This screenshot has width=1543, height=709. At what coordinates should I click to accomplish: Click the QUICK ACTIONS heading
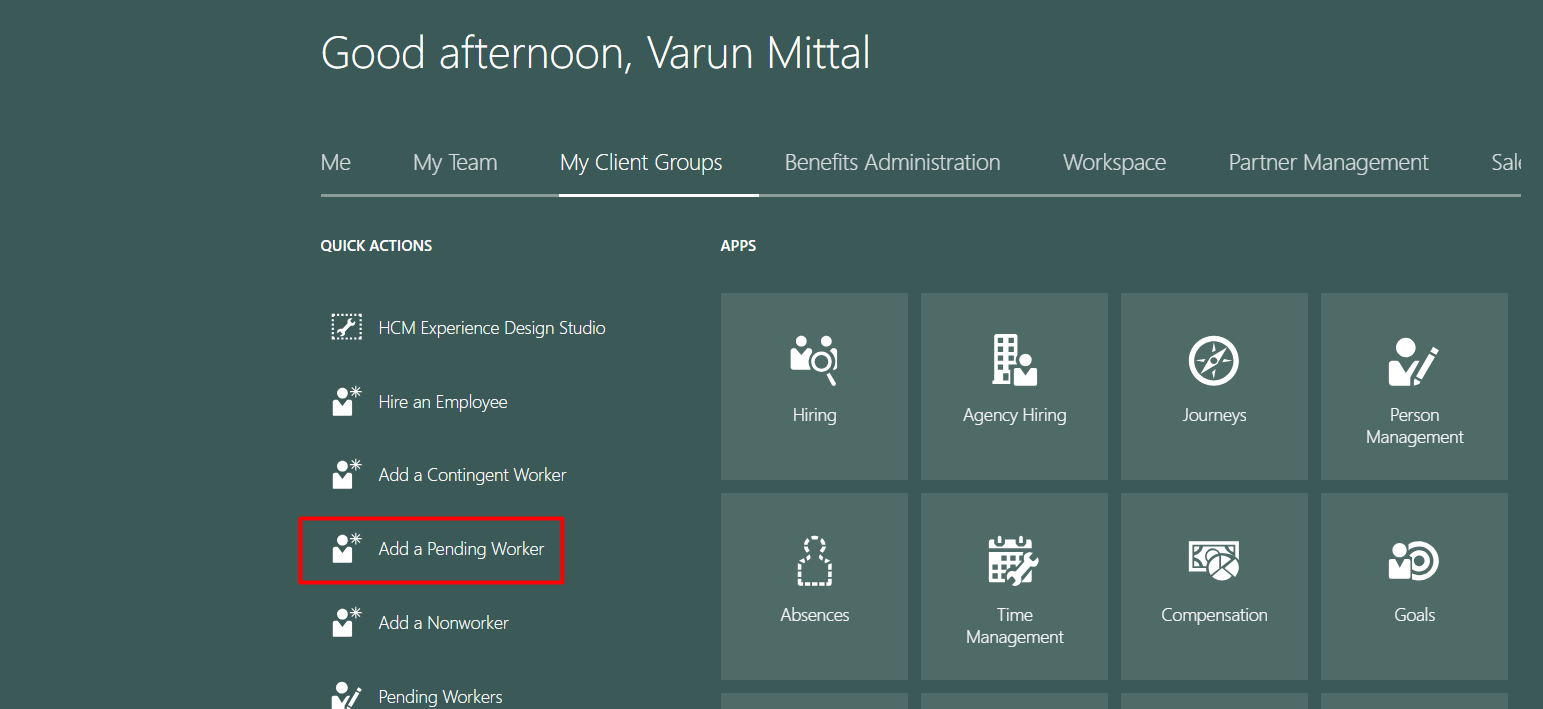click(376, 245)
